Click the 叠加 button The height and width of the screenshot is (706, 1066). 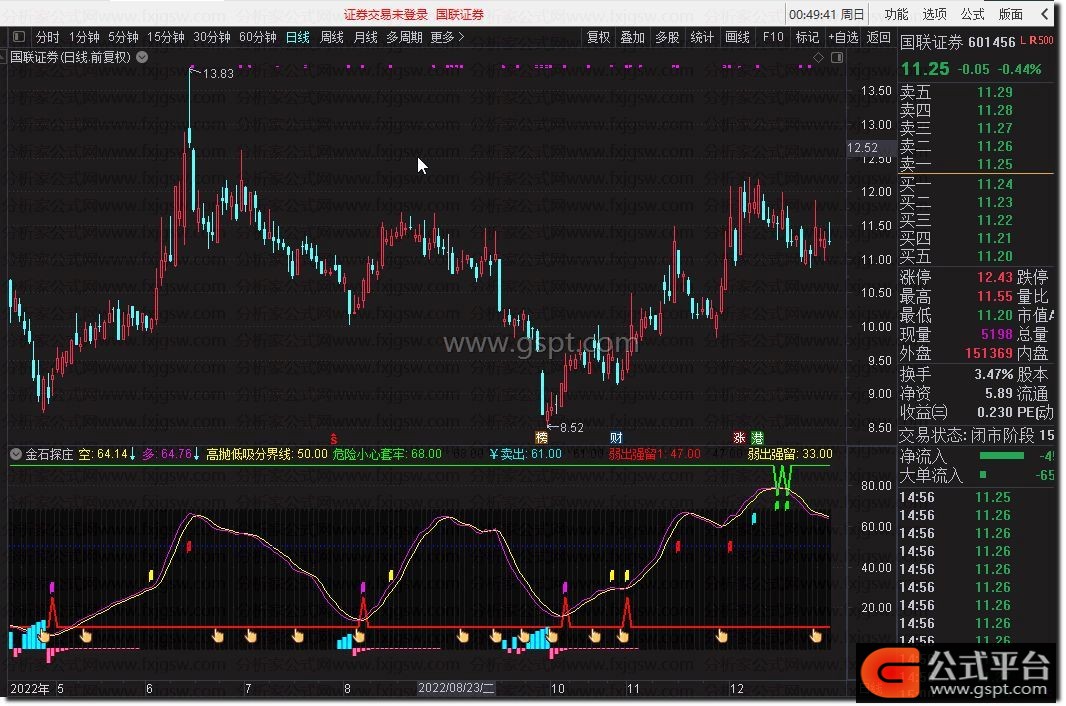(x=632, y=37)
